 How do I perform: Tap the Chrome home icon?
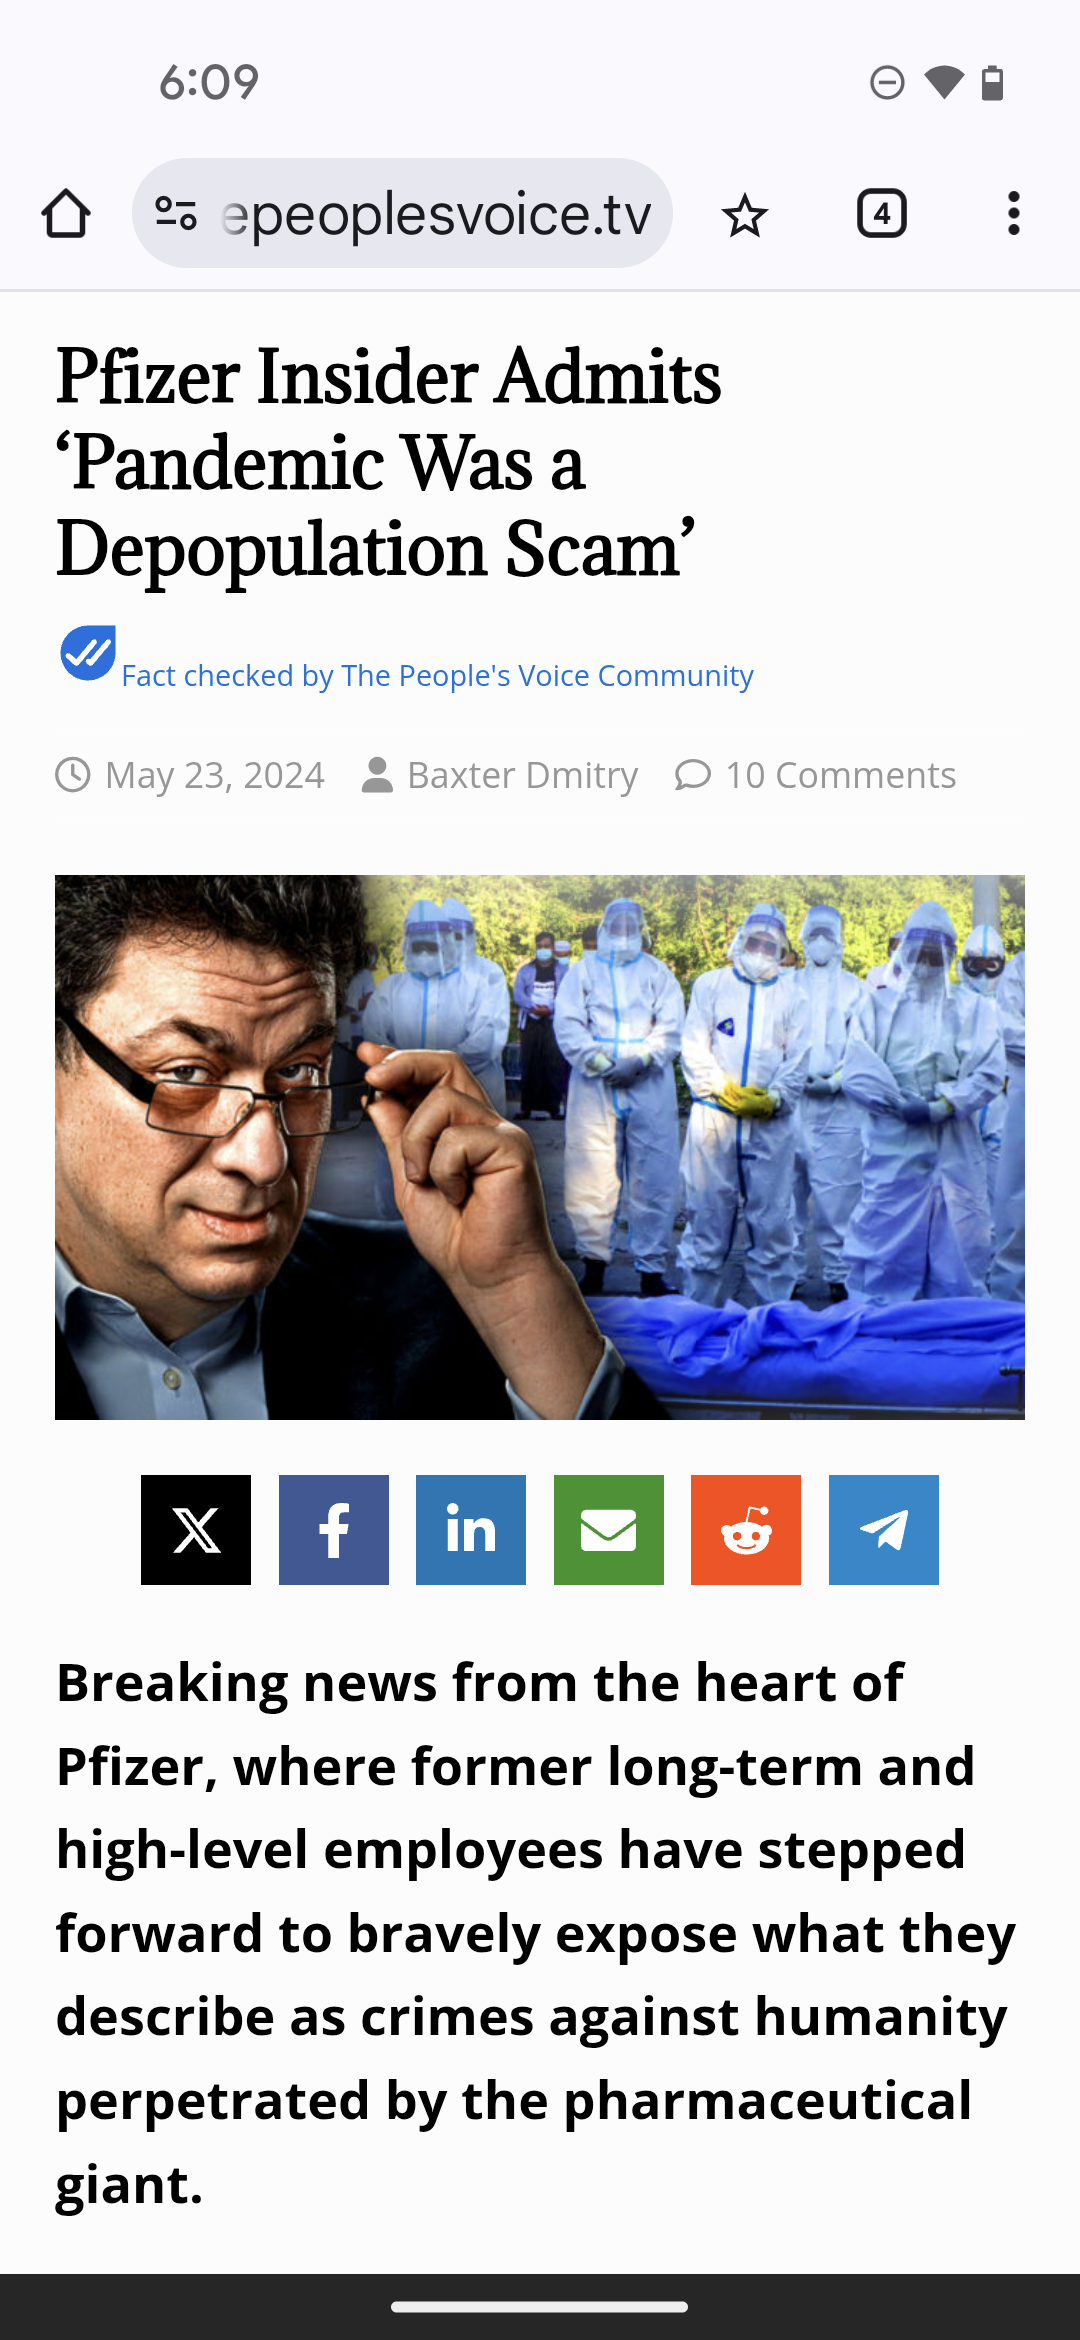[66, 214]
